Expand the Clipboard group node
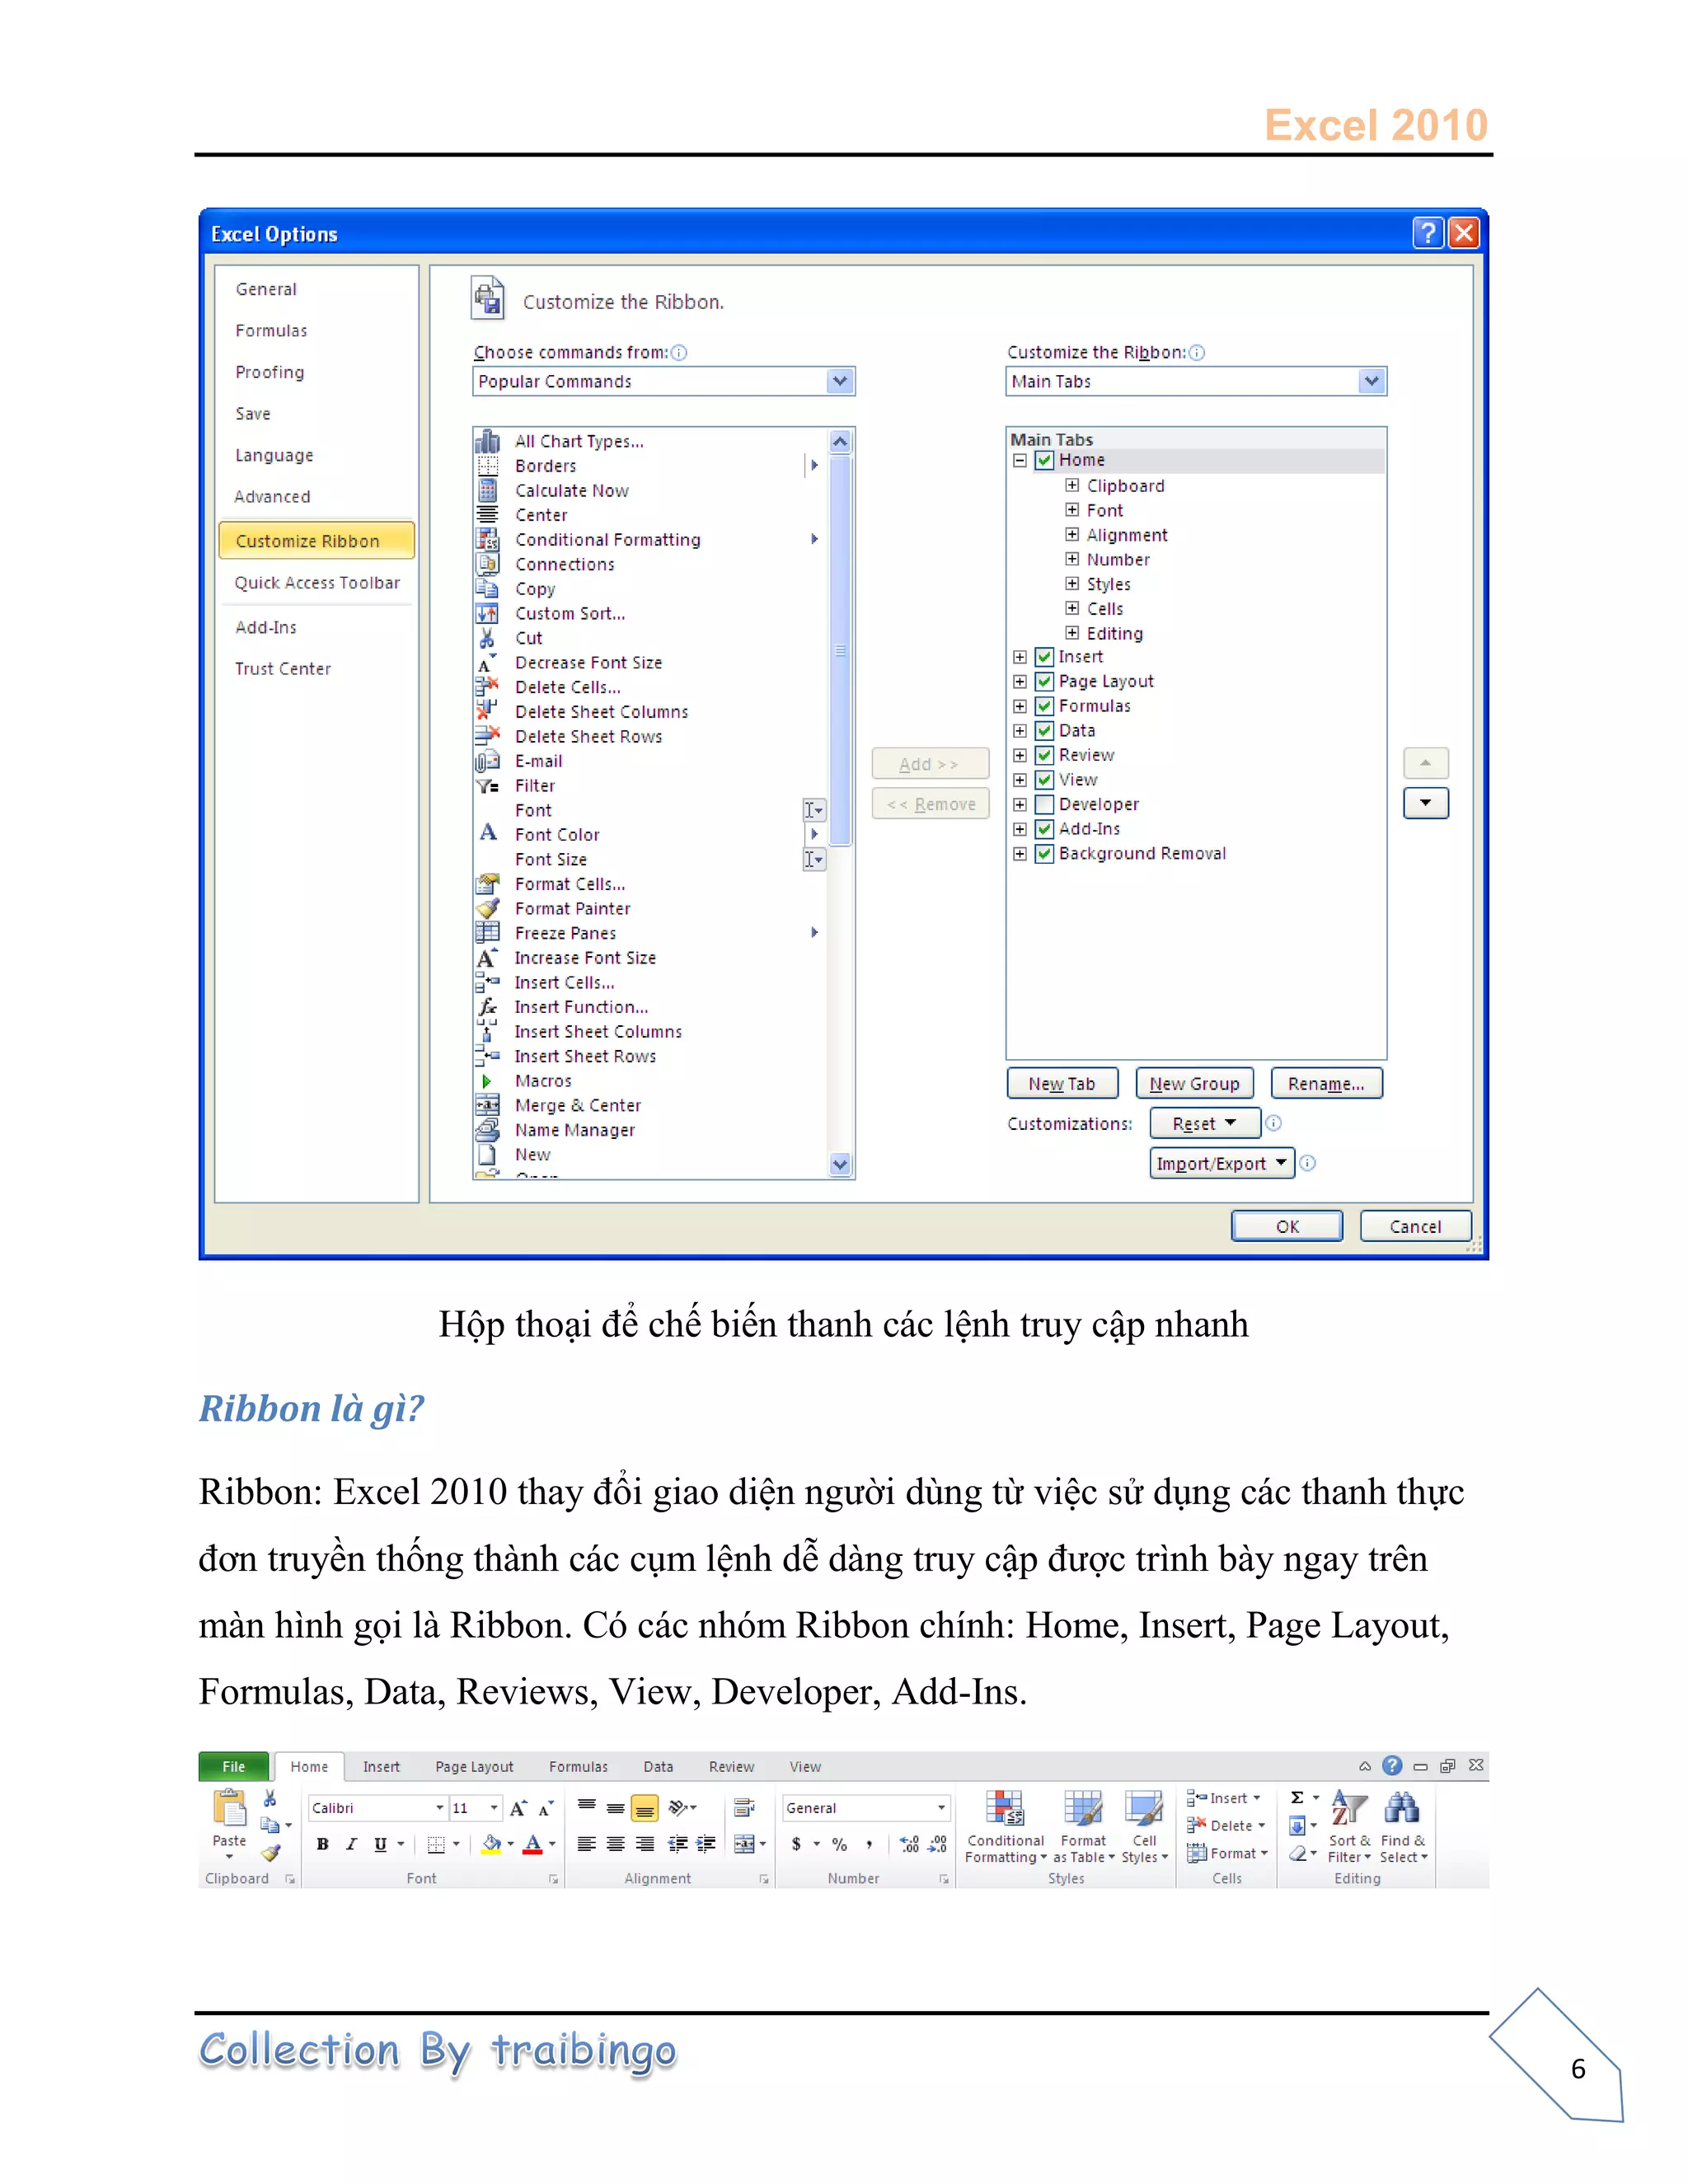Screen dimensions: 1688x2184 pyautogui.click(x=1072, y=485)
